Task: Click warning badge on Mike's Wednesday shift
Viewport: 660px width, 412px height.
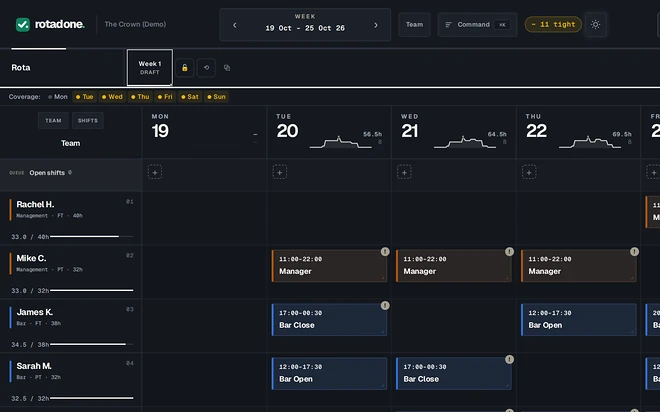Action: tap(509, 252)
